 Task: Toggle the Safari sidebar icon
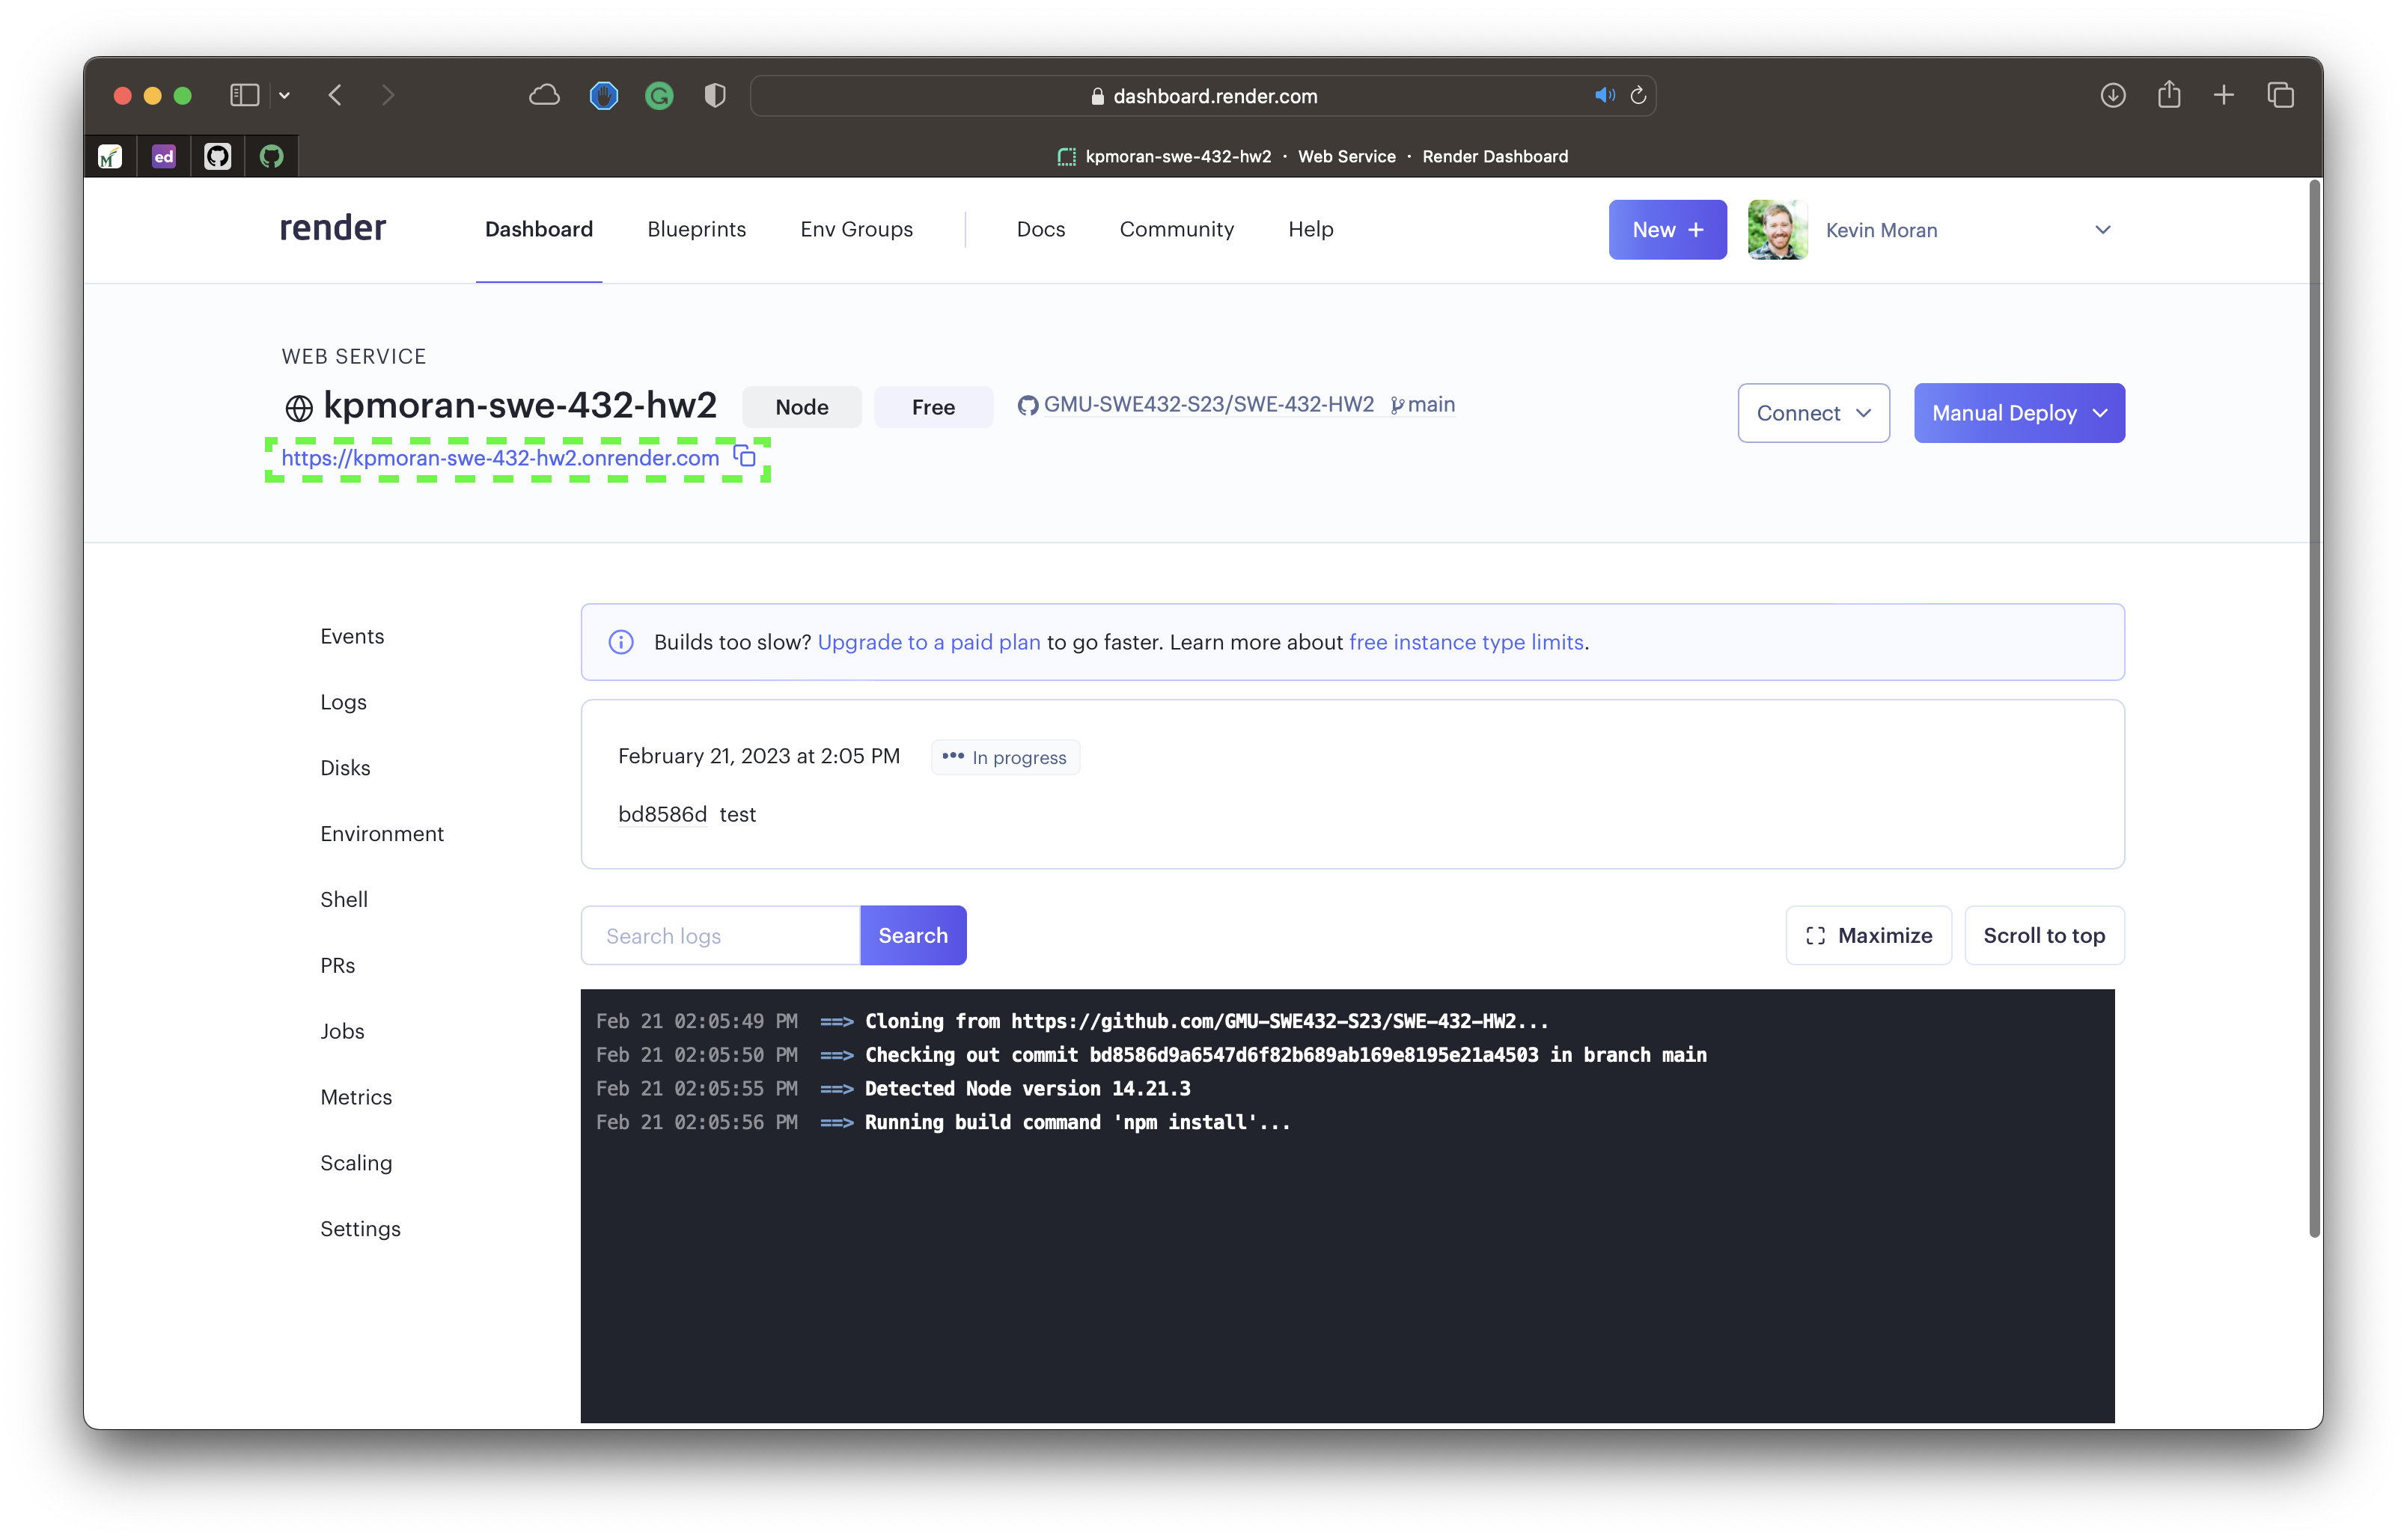[x=244, y=95]
